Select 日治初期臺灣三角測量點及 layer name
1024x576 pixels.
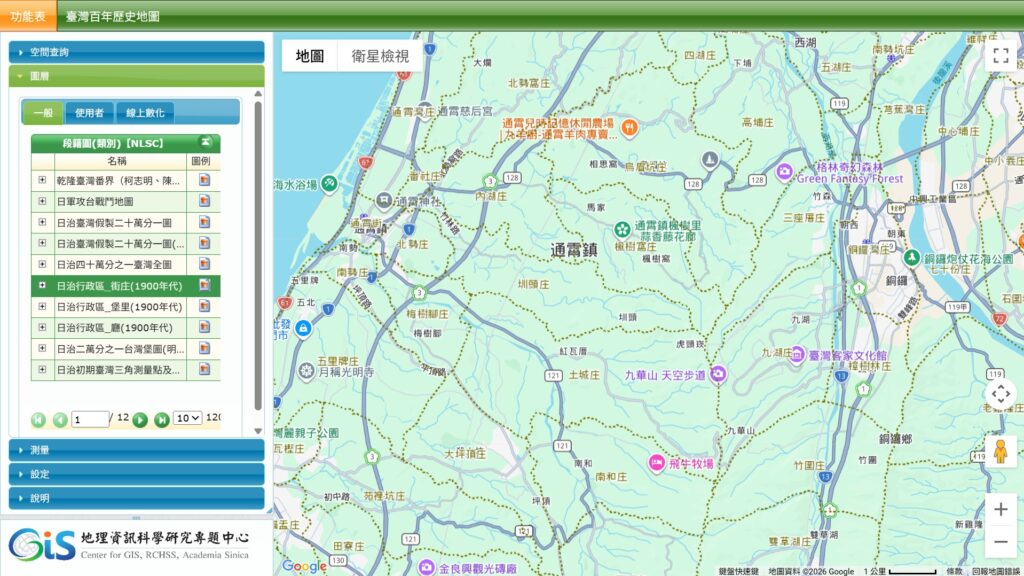[x=118, y=370]
